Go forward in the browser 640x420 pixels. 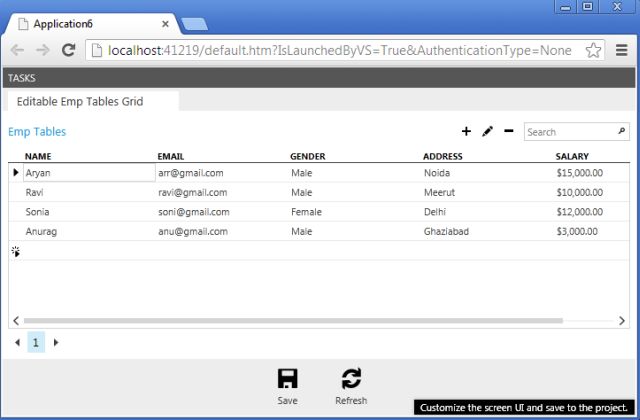click(42, 50)
